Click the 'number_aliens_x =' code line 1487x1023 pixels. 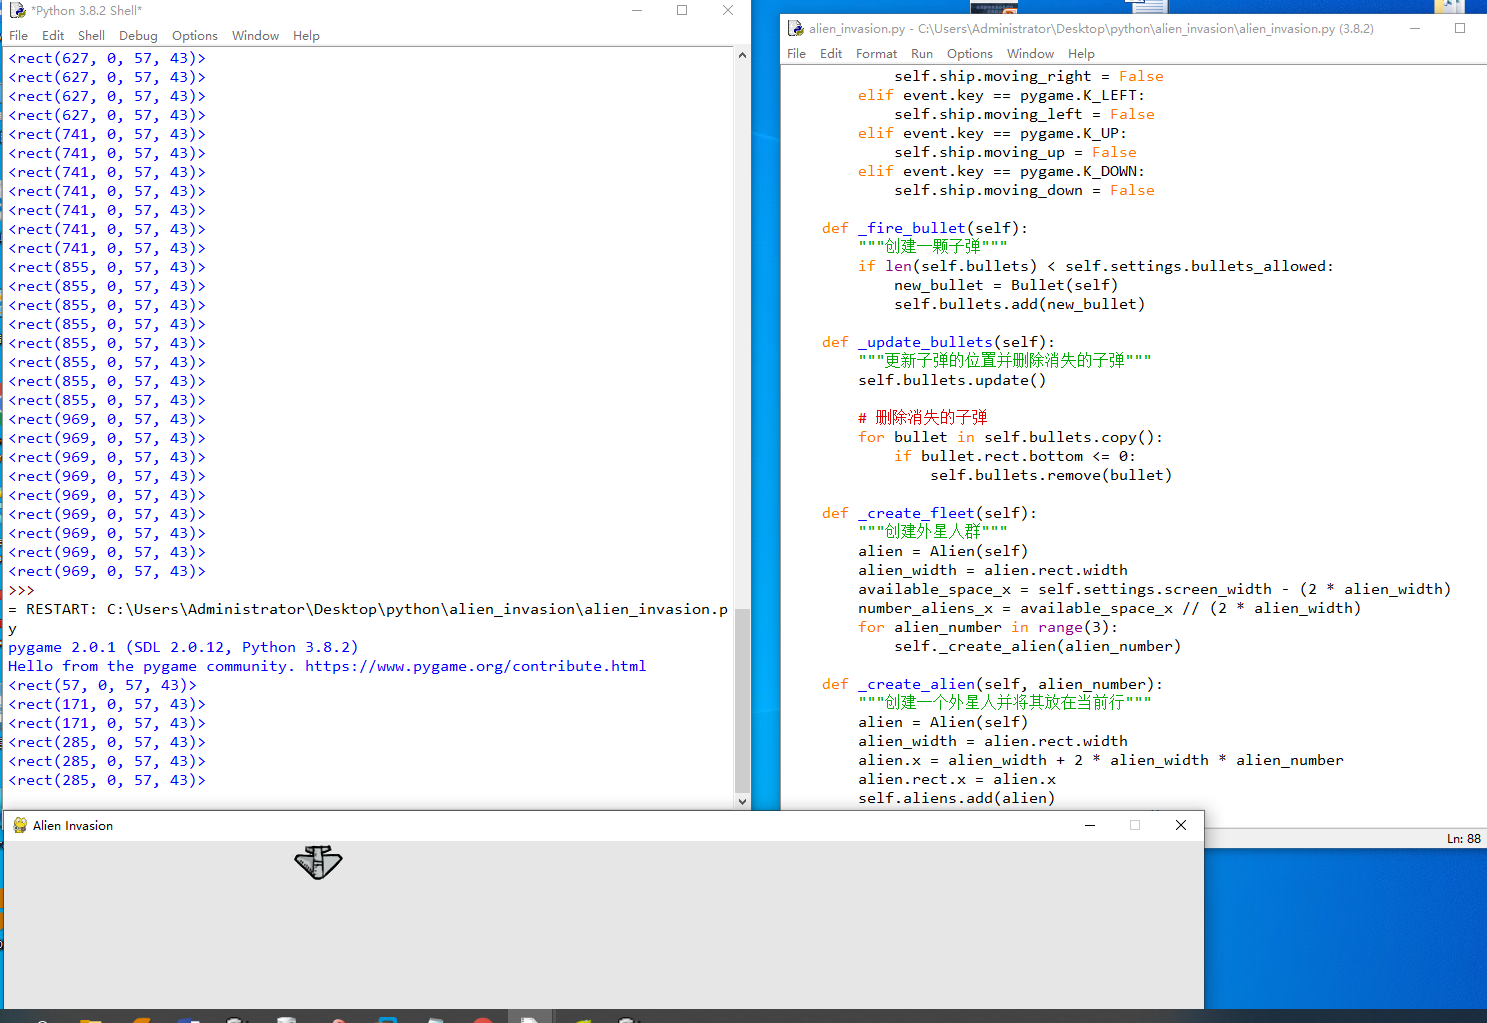[x=1109, y=608]
